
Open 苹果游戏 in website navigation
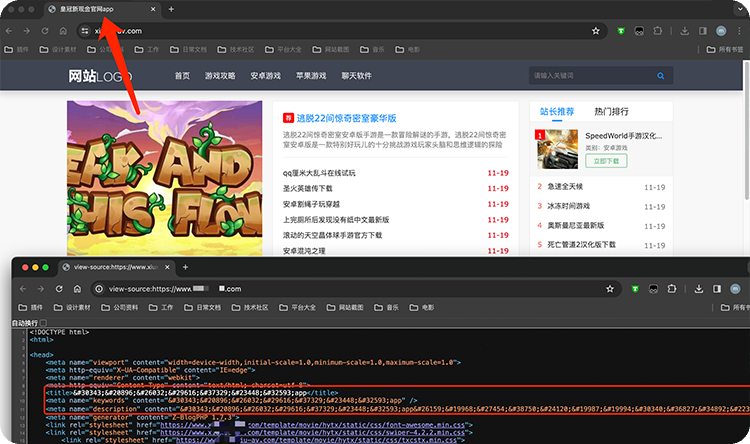[x=311, y=76]
